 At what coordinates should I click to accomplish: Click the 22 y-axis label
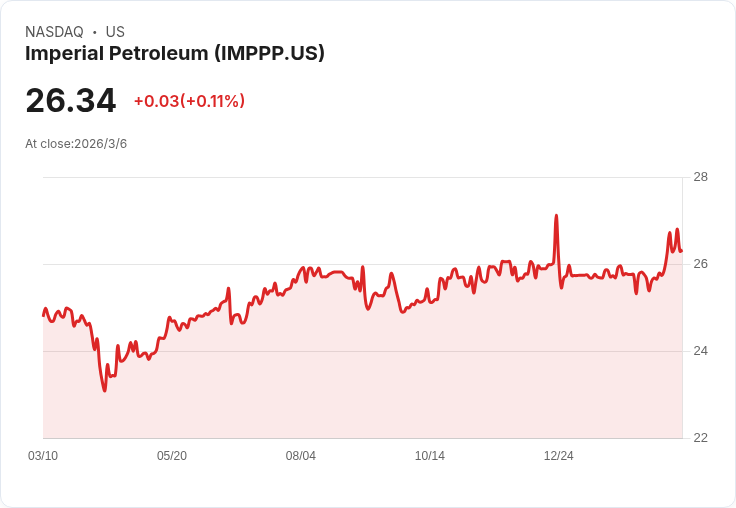[700, 438]
